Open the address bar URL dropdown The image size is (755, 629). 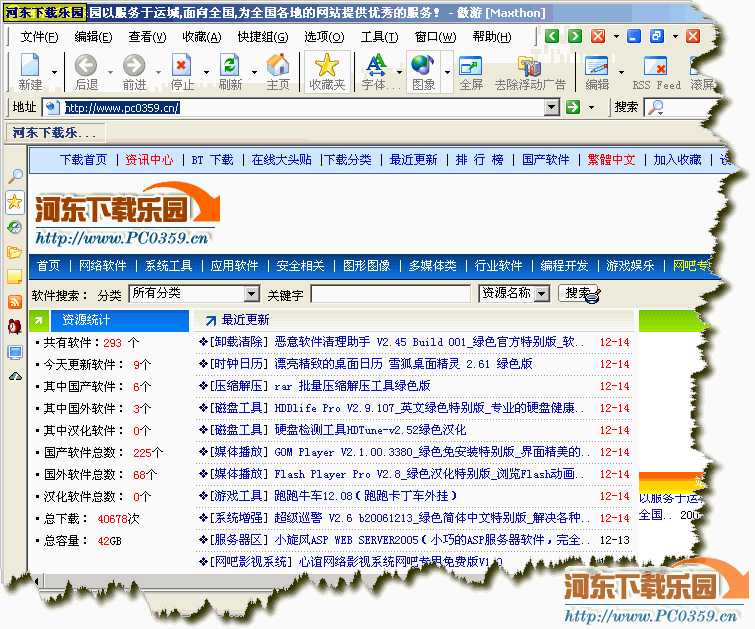[x=552, y=107]
